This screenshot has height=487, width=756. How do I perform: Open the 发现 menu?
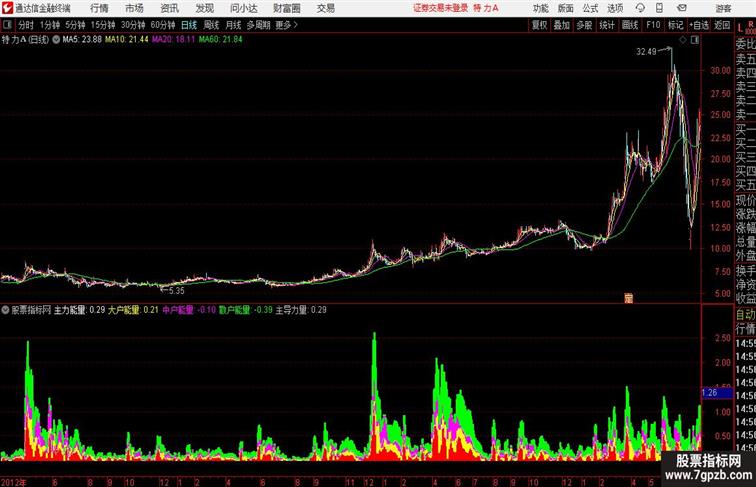tap(204, 8)
